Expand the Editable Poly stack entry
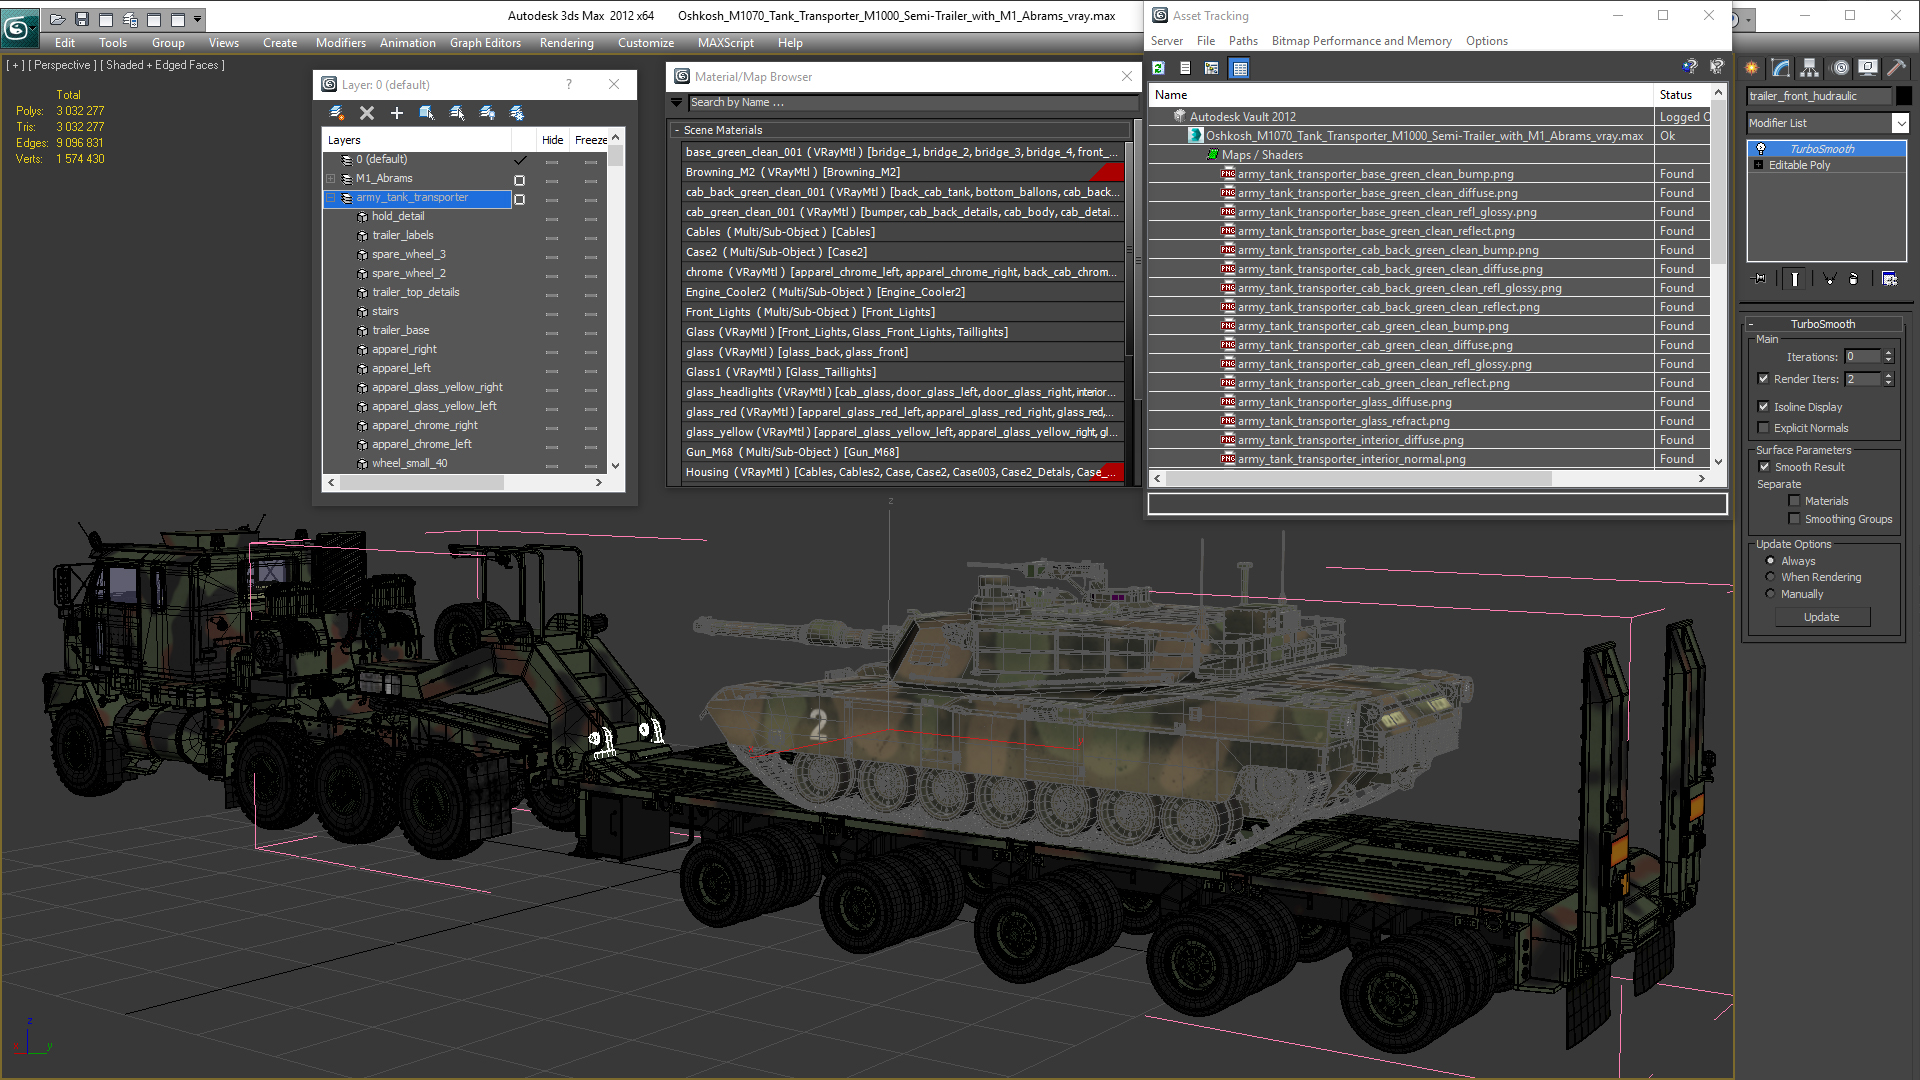Image resolution: width=1920 pixels, height=1080 pixels. pyautogui.click(x=1758, y=165)
